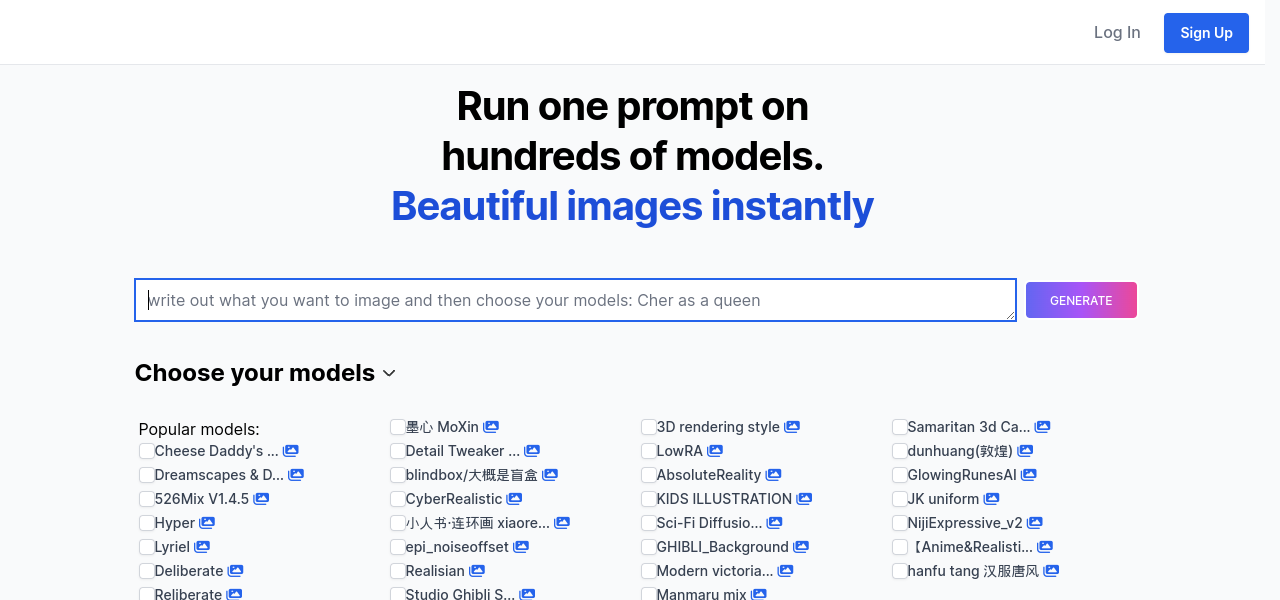1280x600 pixels.
Task: Open image icon beside 3D rendering style
Action: [x=791, y=427]
